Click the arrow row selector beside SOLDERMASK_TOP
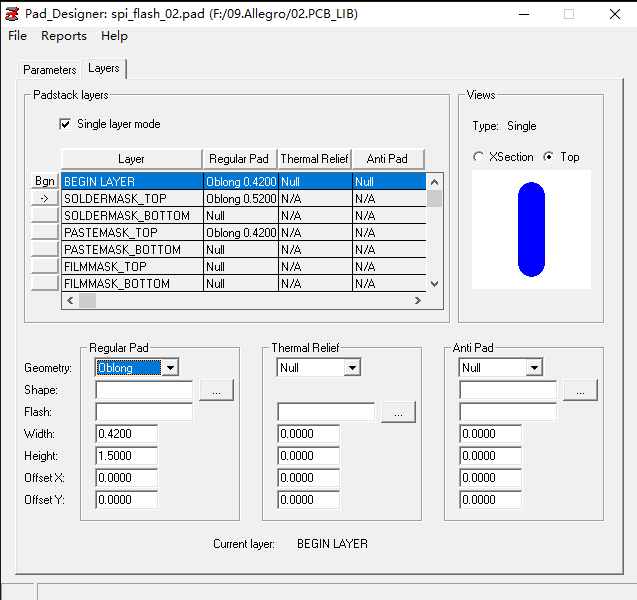The width and height of the screenshot is (637, 600). (x=44, y=199)
